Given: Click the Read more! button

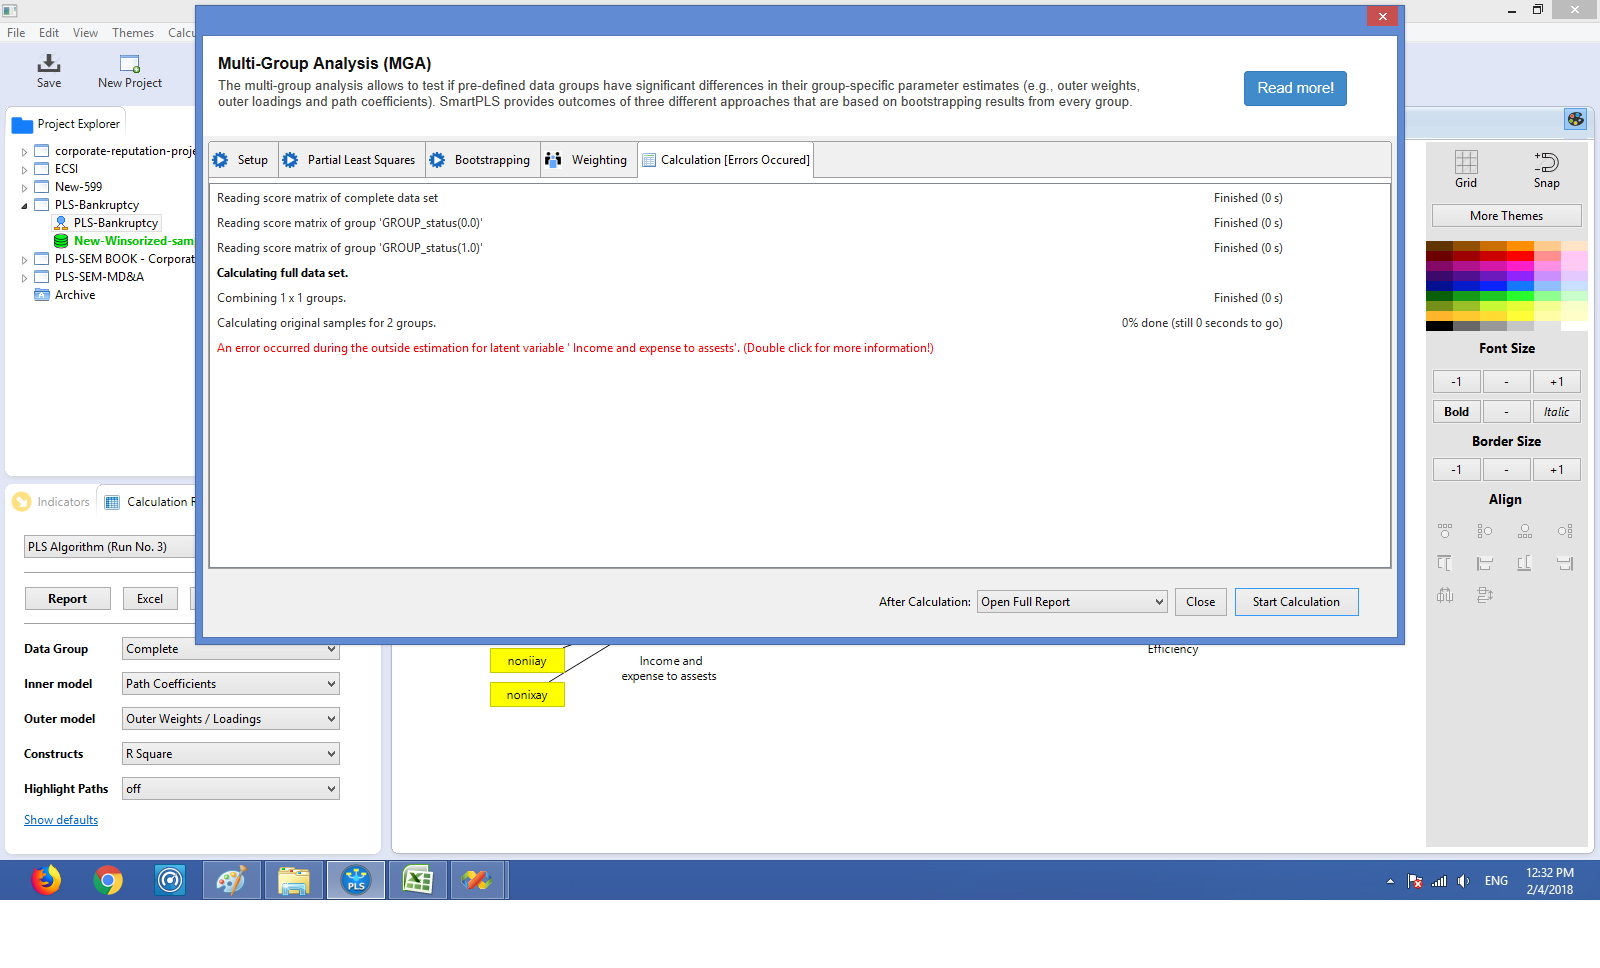Looking at the screenshot, I should coord(1295,88).
